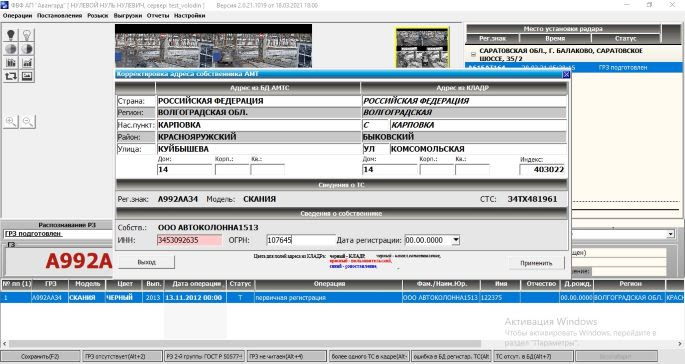Click the zoom in magnifier icon
This screenshot has width=685, height=364.
point(11,121)
